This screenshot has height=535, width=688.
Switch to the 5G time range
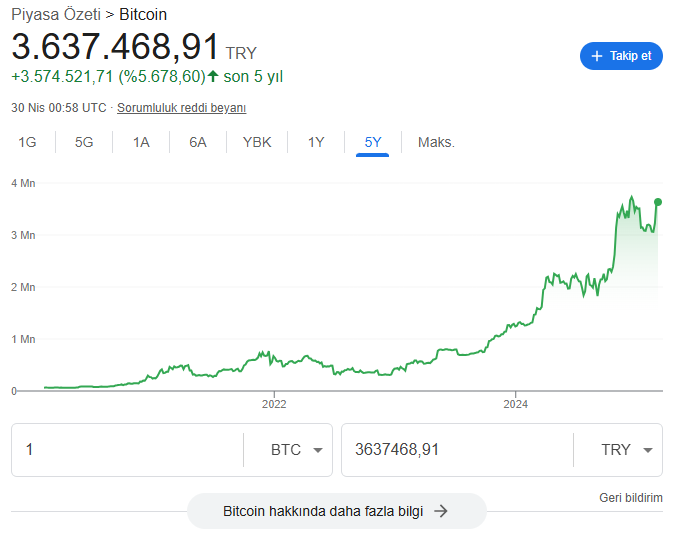click(x=84, y=142)
